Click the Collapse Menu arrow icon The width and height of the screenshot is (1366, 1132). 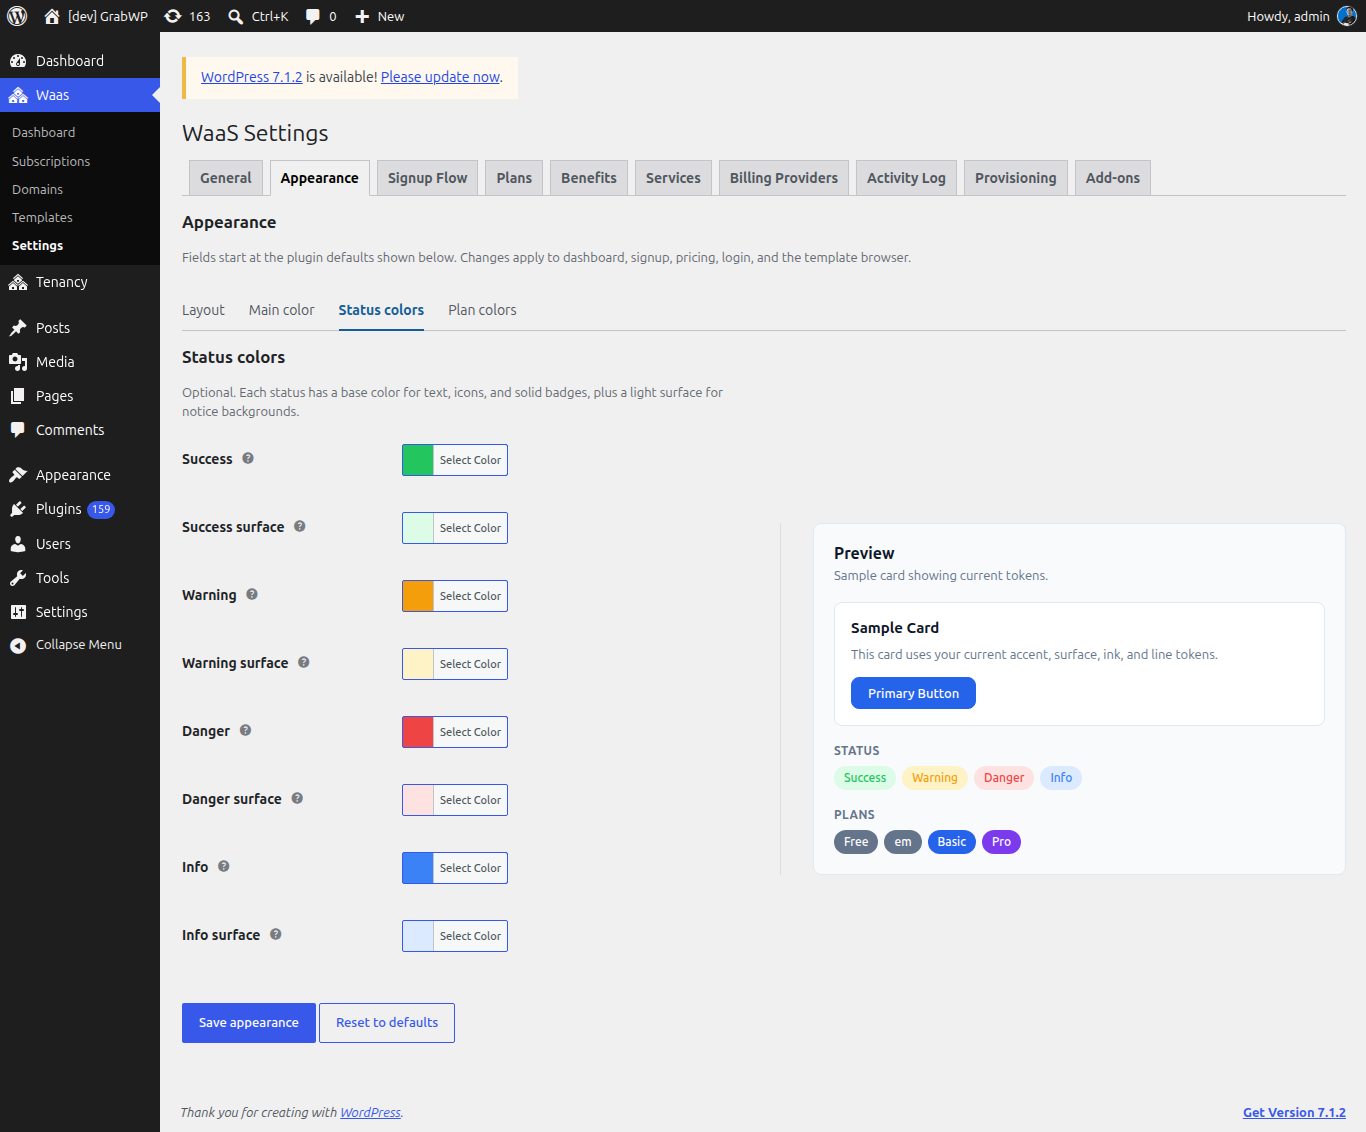[18, 645]
